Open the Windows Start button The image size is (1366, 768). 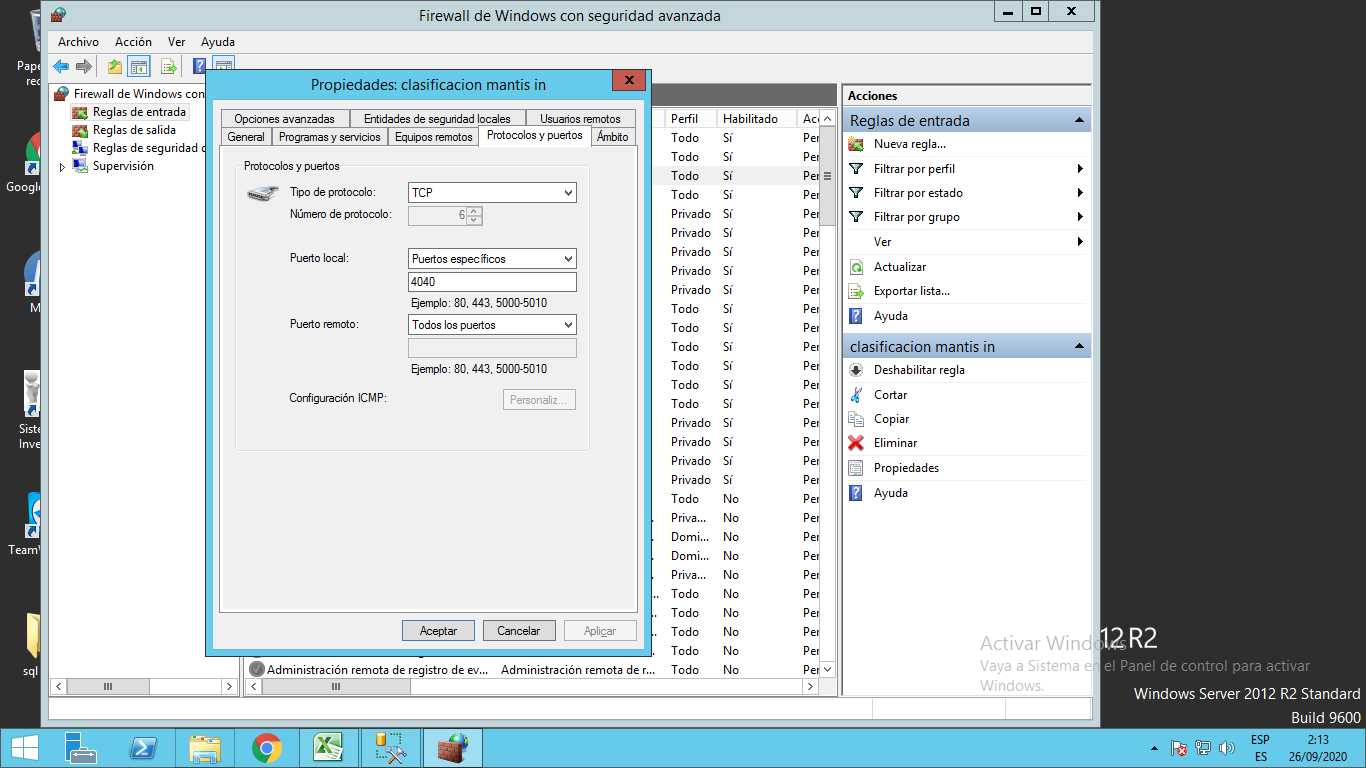[24, 748]
